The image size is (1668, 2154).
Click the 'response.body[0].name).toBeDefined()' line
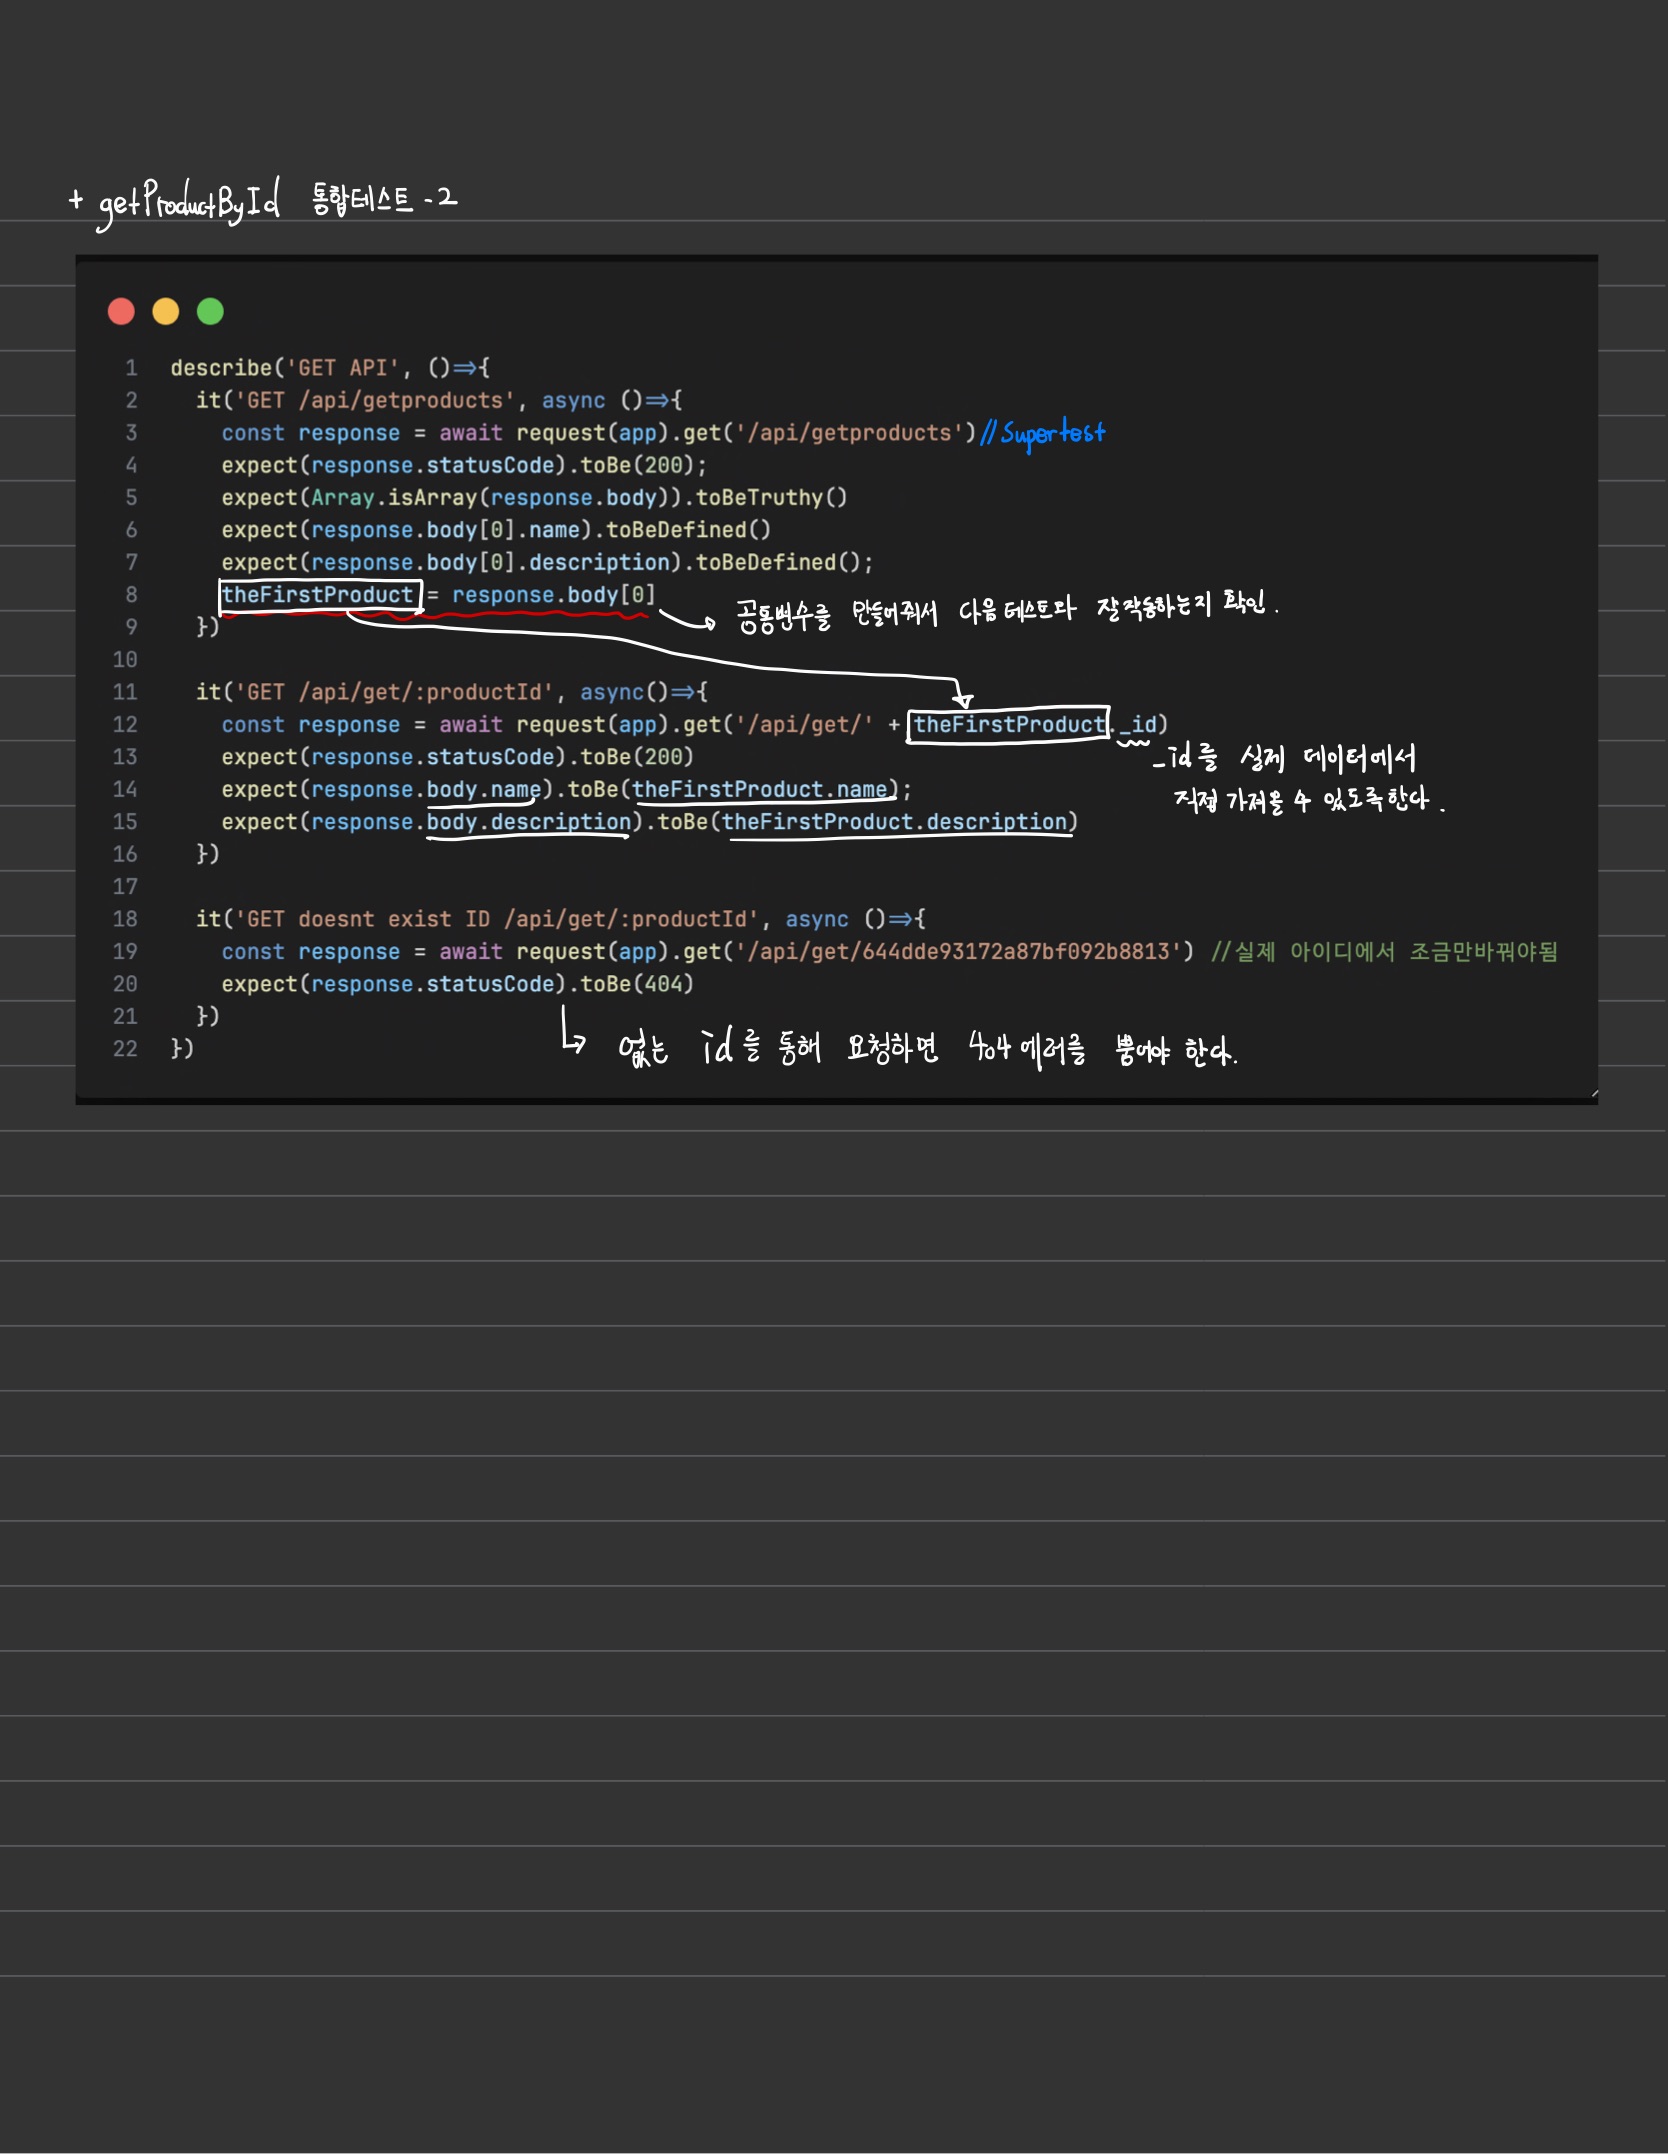(496, 530)
